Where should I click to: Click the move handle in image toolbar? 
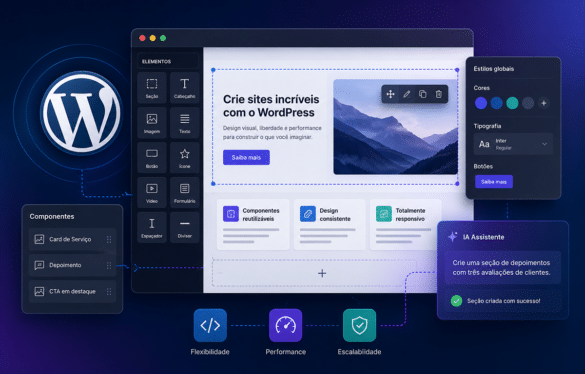click(390, 94)
